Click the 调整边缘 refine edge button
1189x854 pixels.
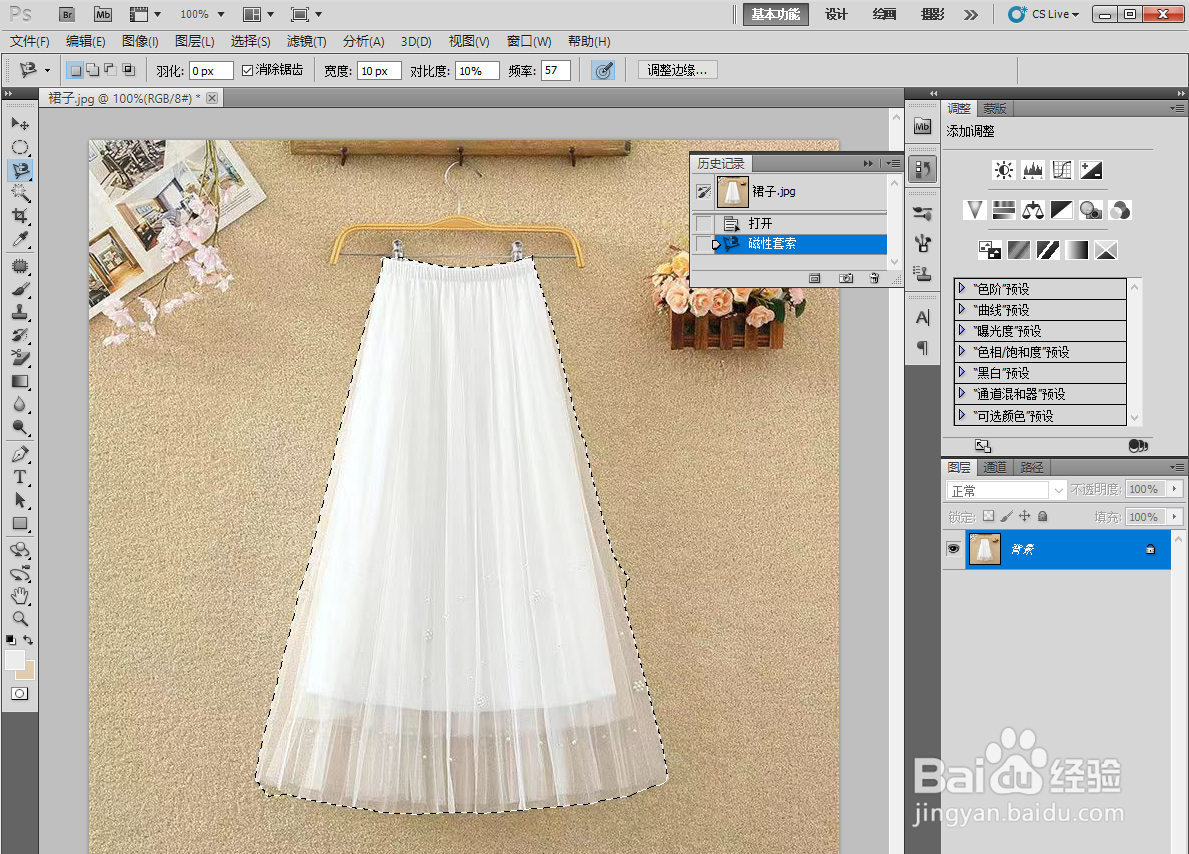point(677,71)
